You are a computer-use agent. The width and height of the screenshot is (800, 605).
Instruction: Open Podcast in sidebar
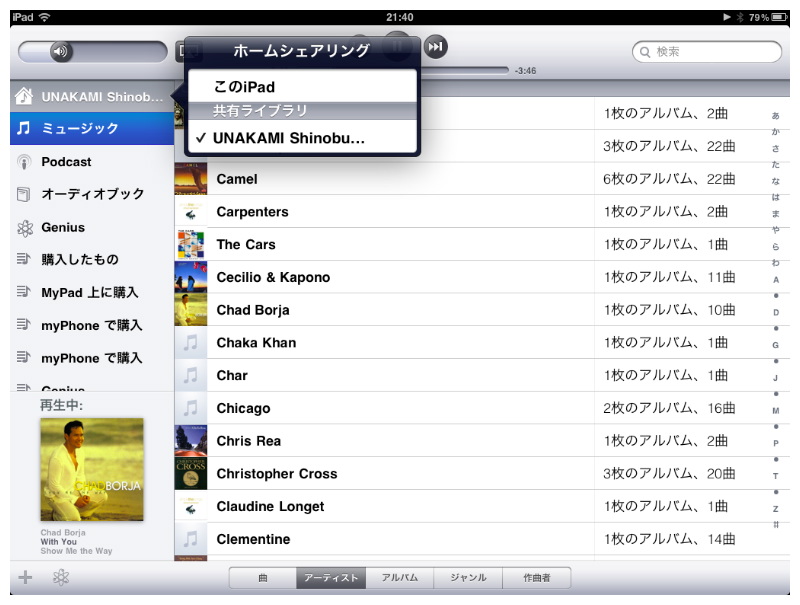(x=92, y=162)
